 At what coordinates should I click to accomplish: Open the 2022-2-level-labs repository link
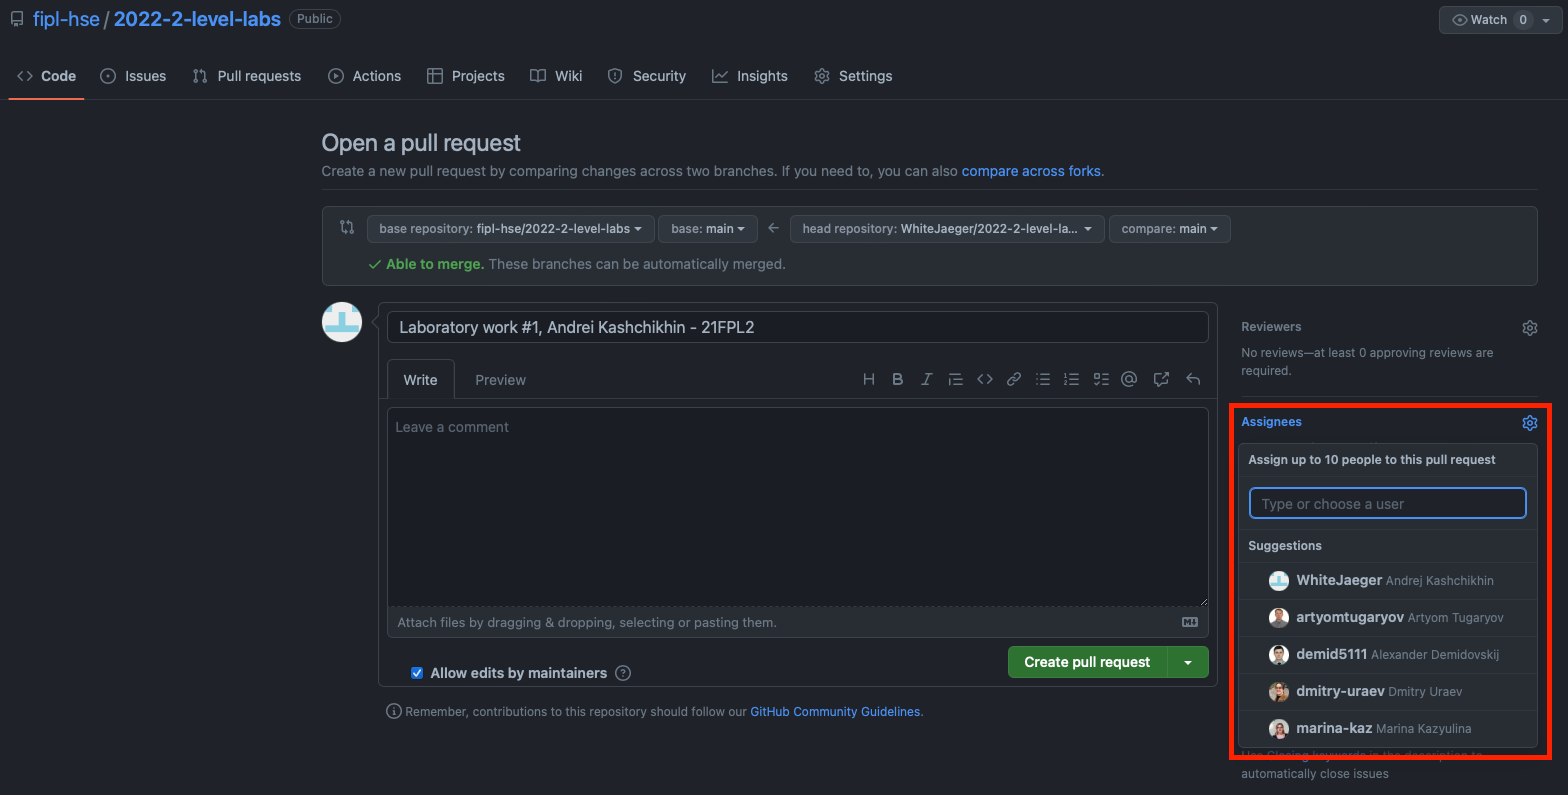pyautogui.click(x=197, y=19)
